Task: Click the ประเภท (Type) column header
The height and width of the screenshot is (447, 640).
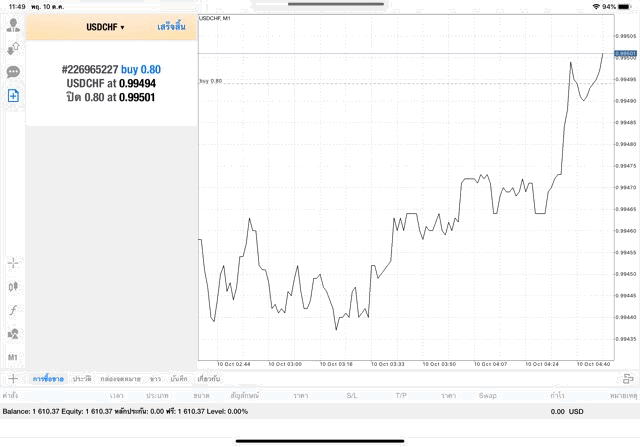Action: (157, 396)
